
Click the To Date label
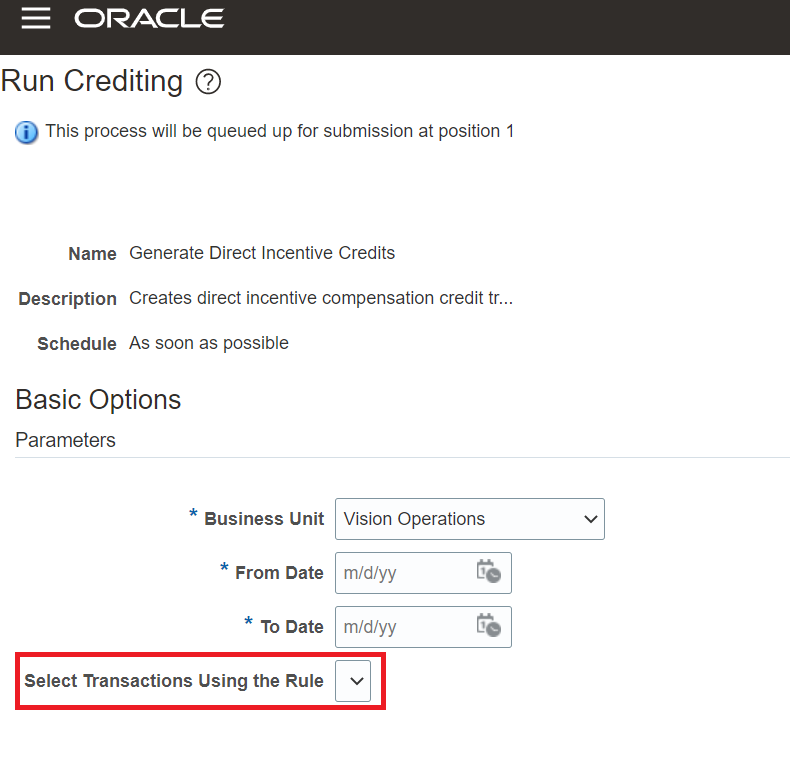point(292,627)
